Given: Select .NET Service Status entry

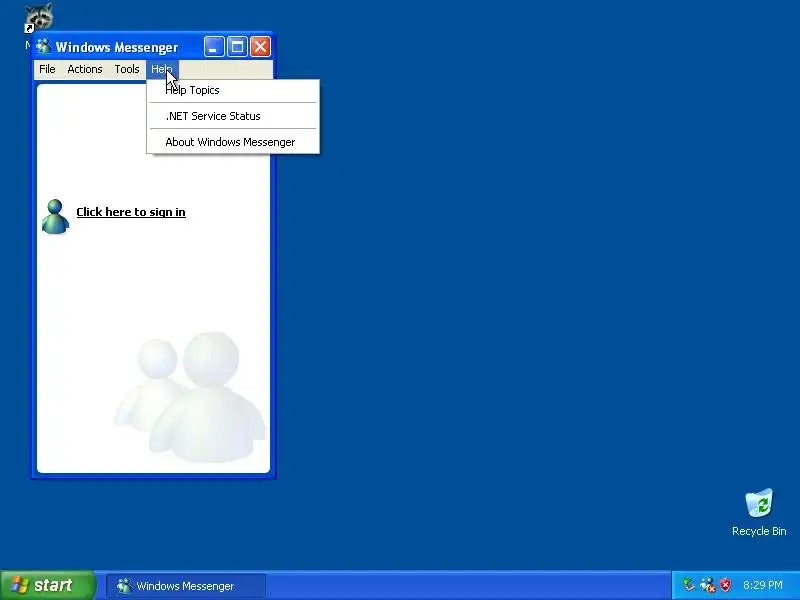Looking at the screenshot, I should 233,116.
